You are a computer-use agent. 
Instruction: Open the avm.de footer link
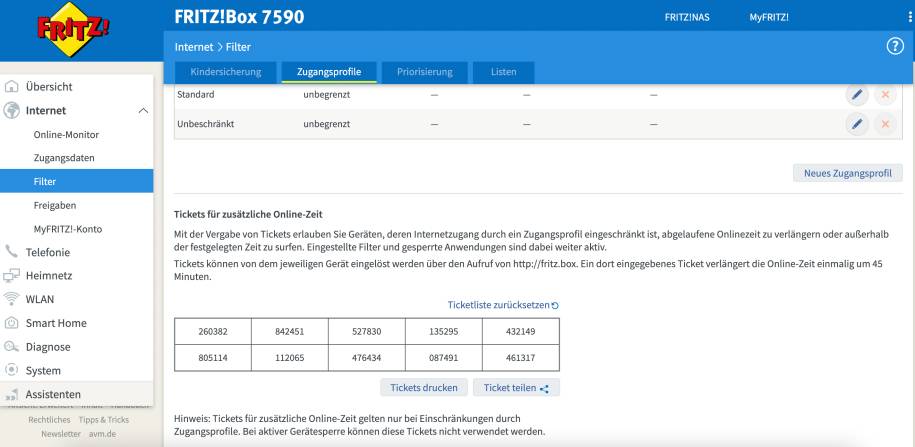click(102, 434)
